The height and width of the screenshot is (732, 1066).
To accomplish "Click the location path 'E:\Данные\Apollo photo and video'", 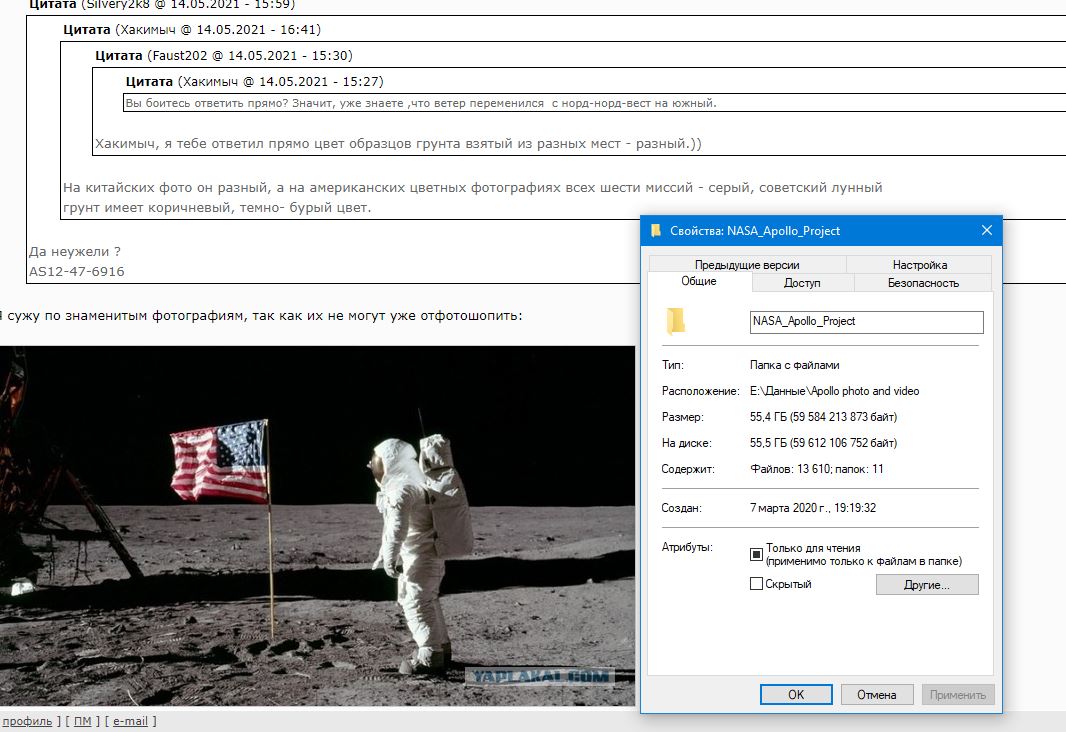I will click(834, 391).
